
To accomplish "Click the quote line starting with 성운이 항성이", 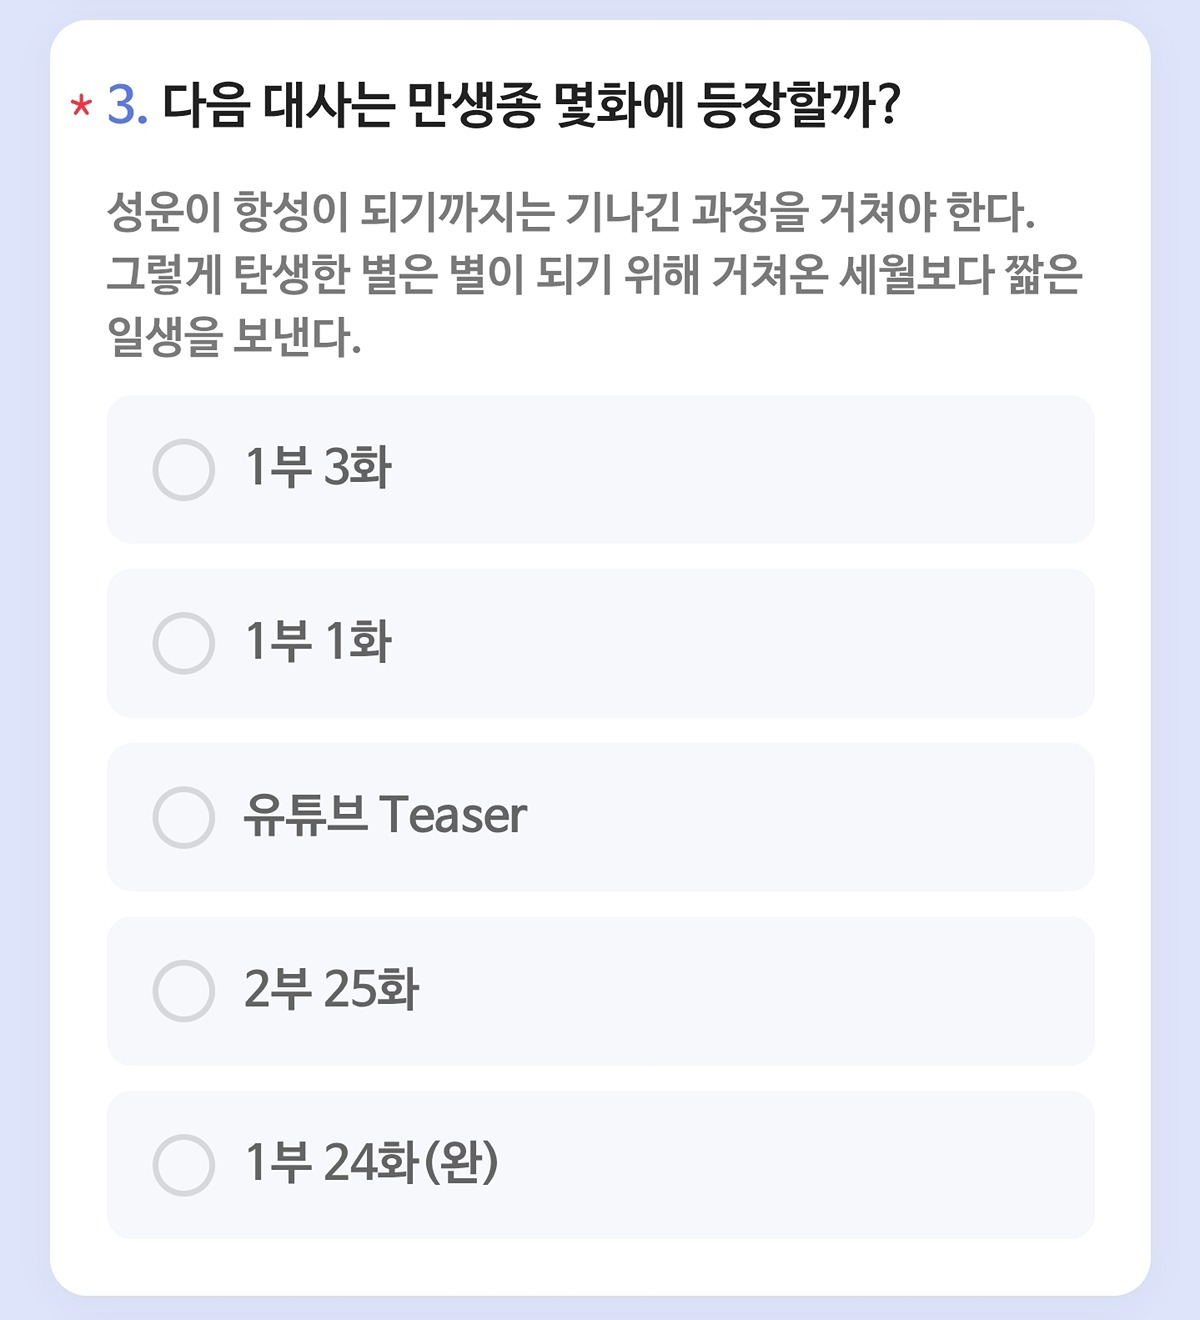I will coord(570,212).
